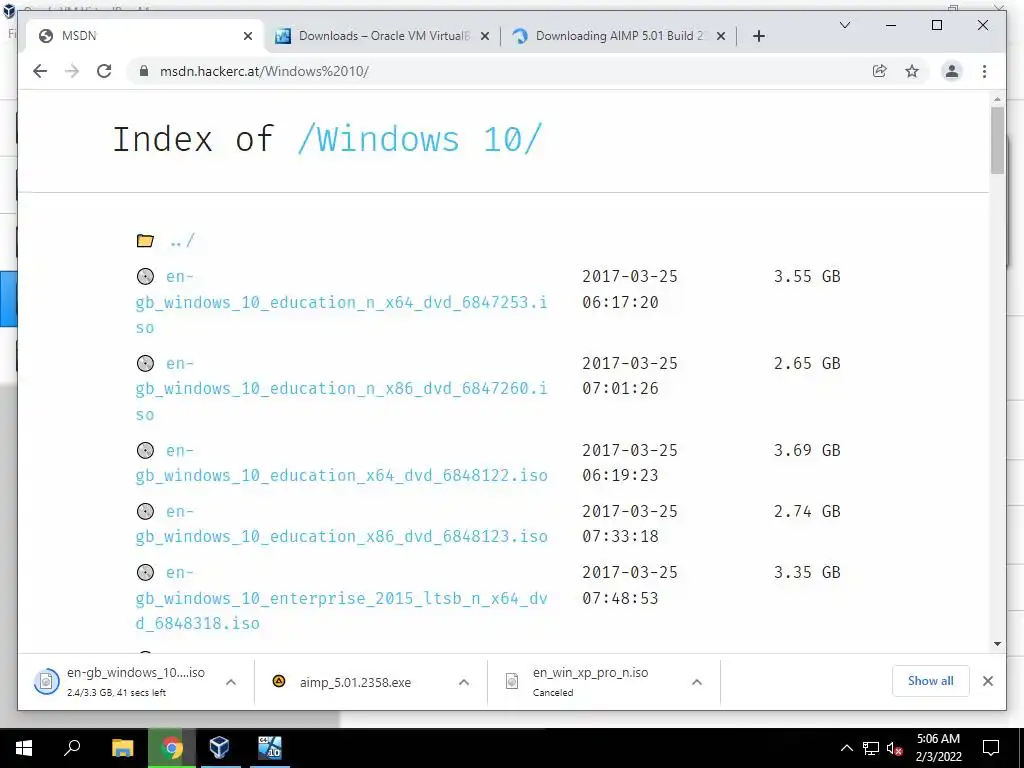
Task: Close the downloads bar
Action: [987, 681]
